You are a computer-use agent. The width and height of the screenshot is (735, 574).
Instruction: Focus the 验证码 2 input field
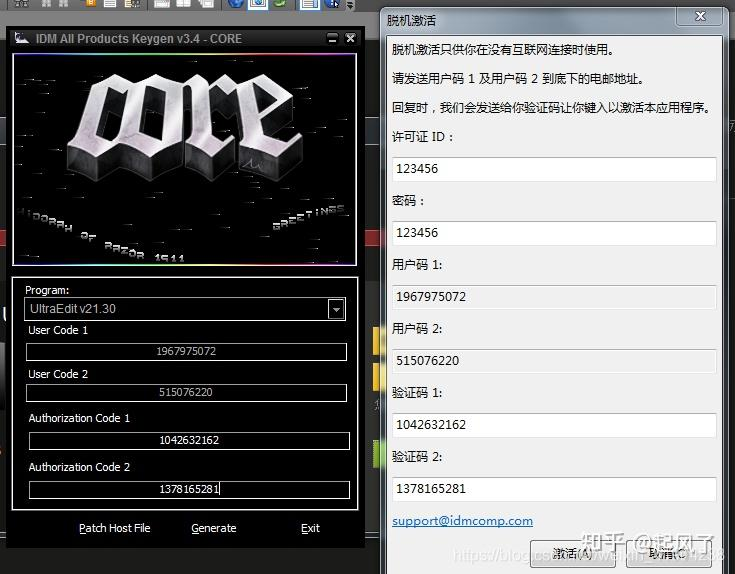553,489
